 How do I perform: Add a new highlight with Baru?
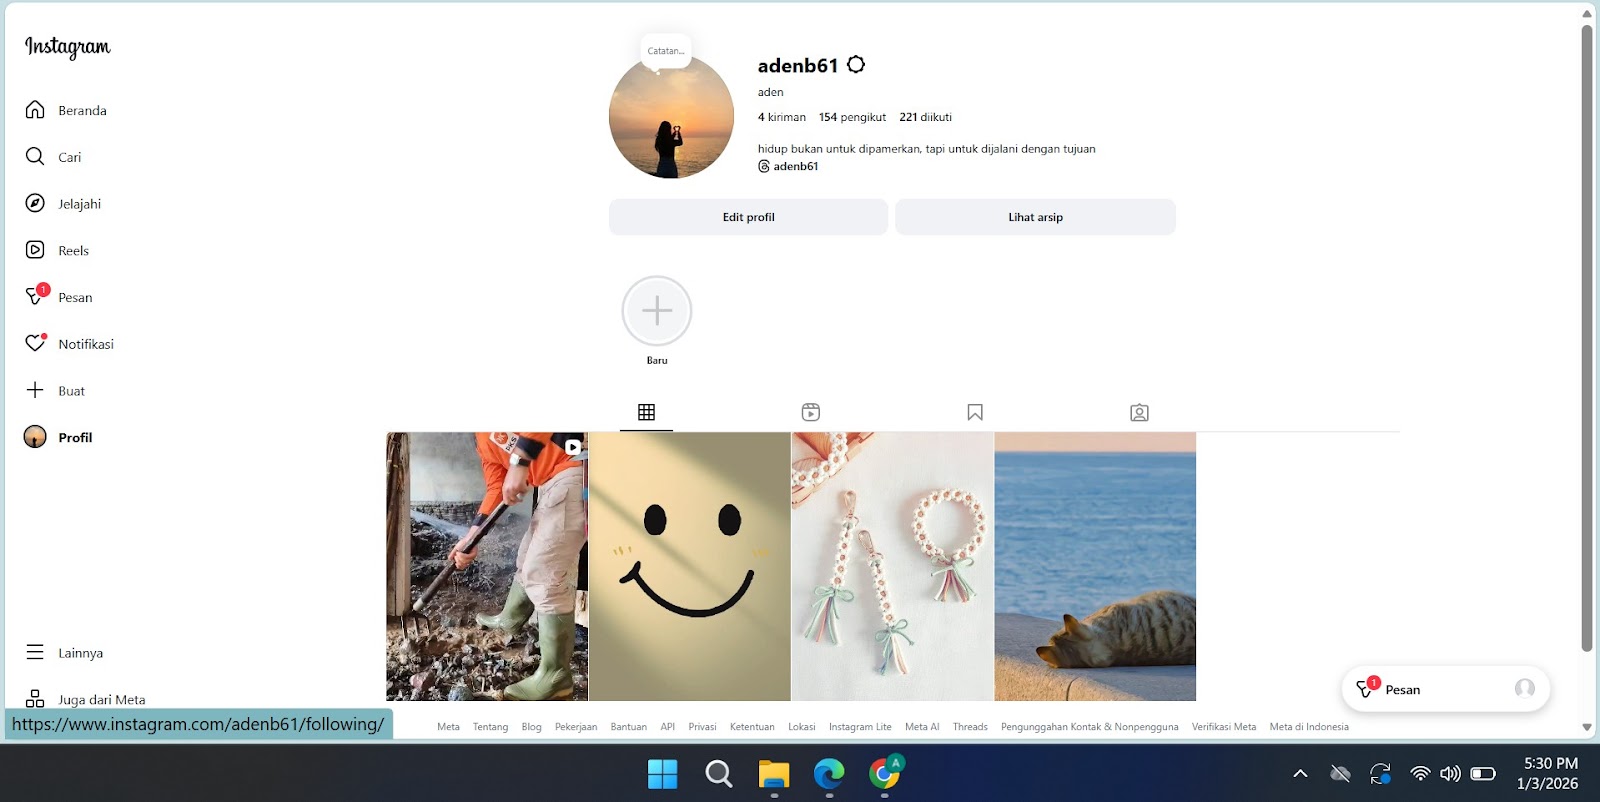point(657,311)
